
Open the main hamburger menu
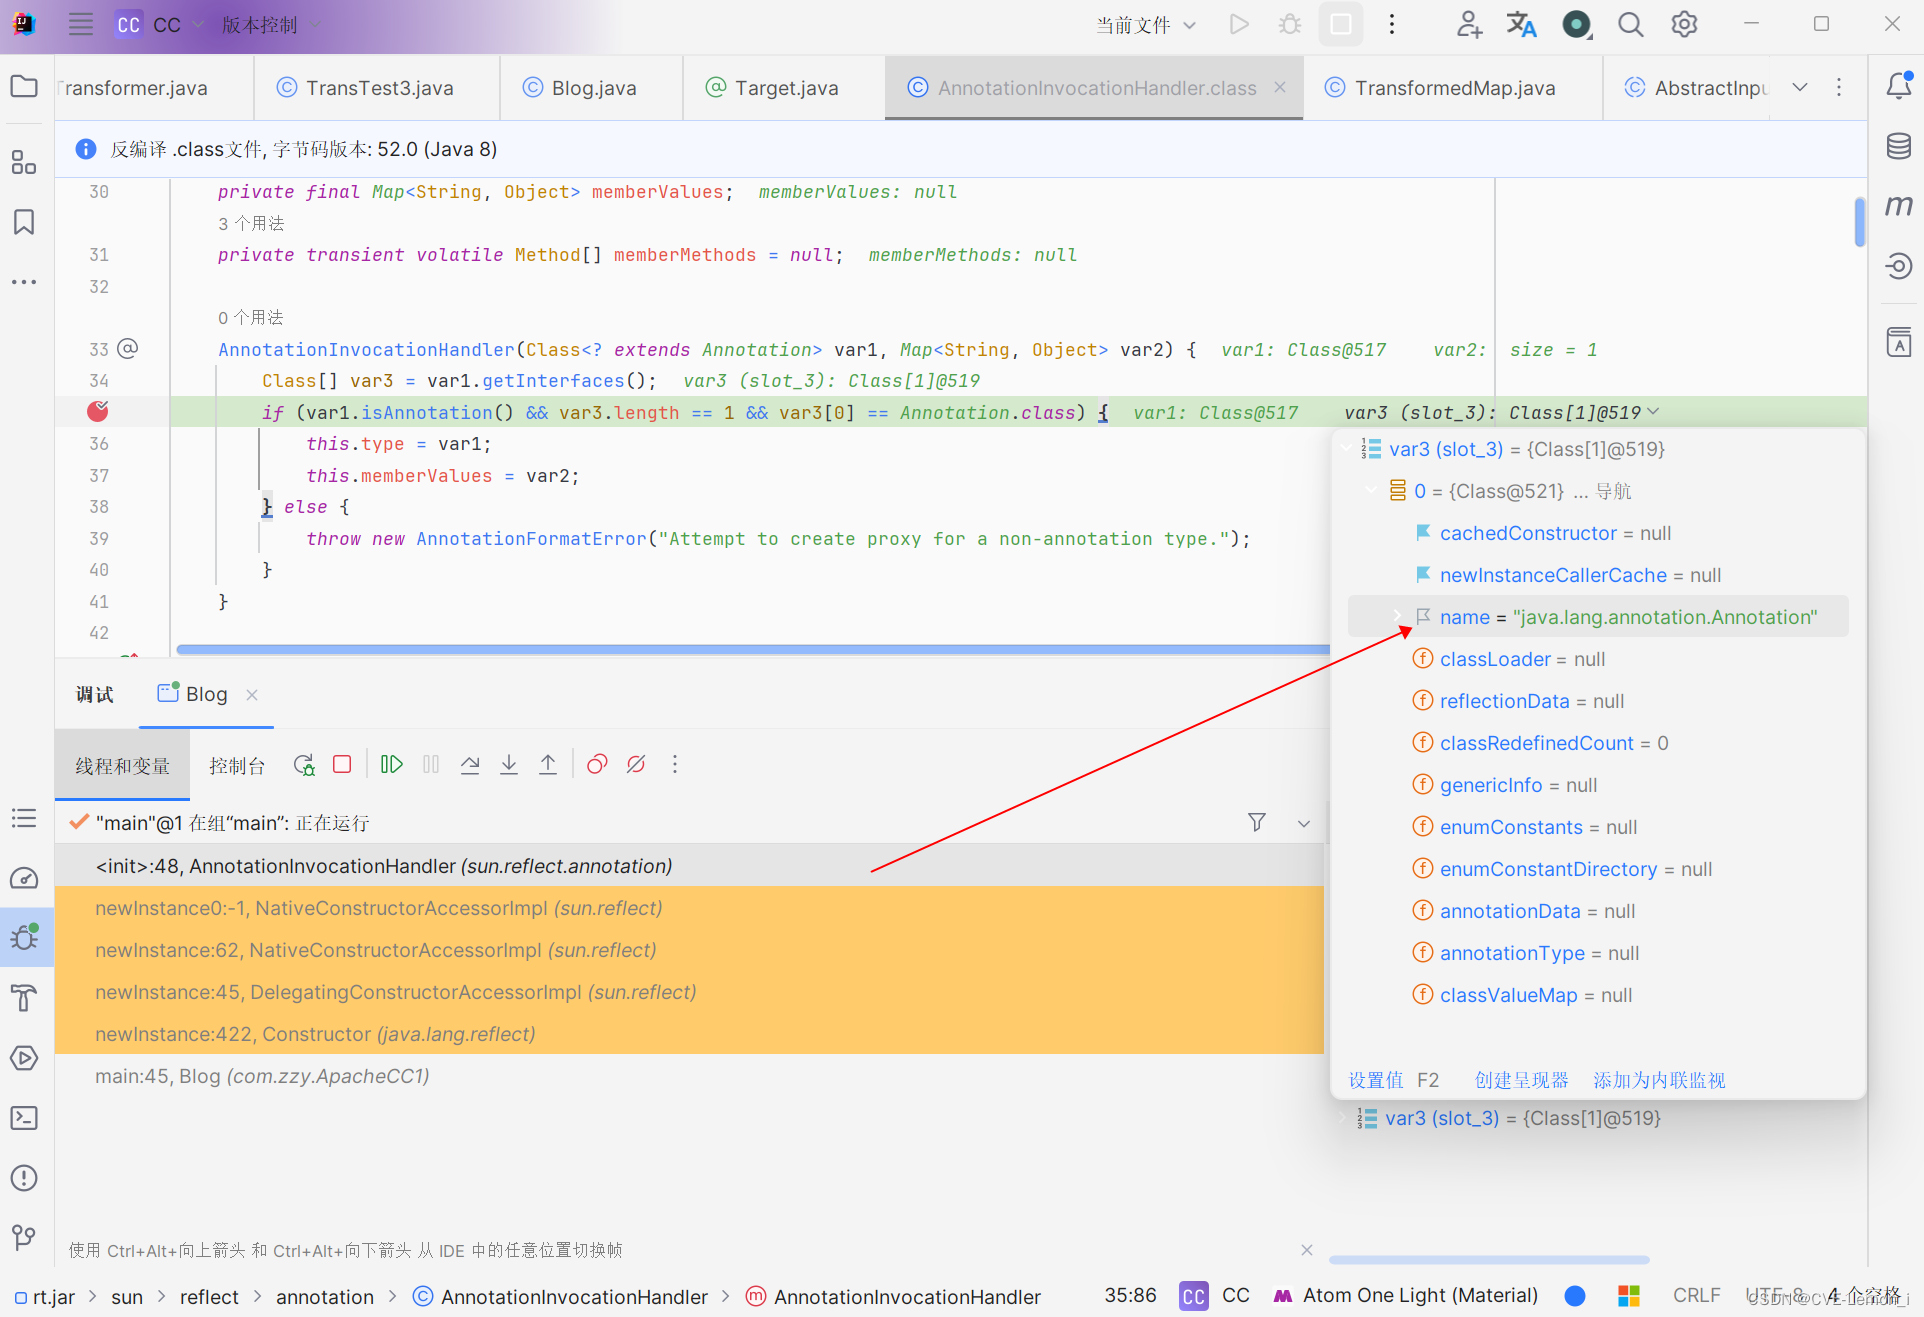(x=81, y=24)
